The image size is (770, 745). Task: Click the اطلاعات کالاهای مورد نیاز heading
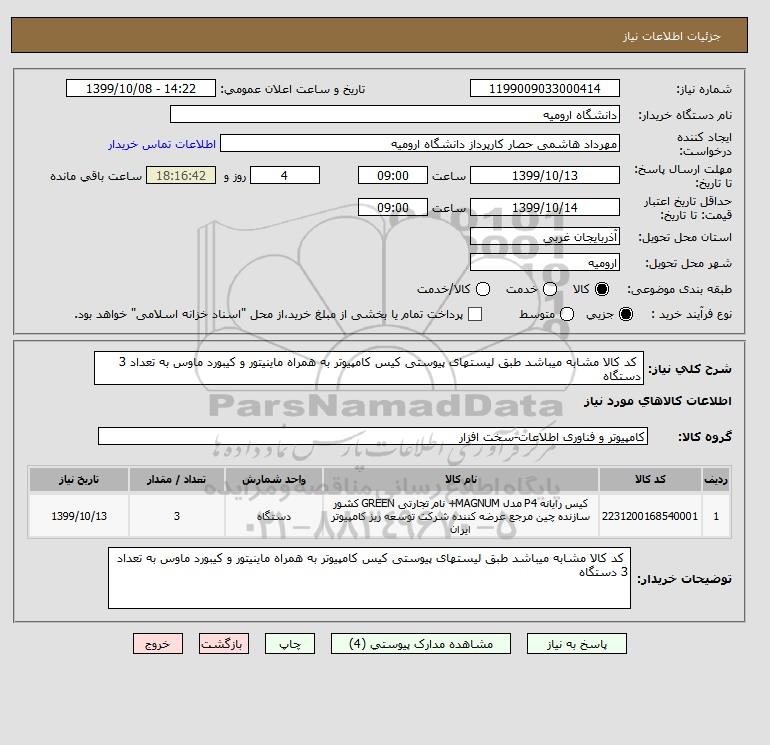(x=658, y=401)
